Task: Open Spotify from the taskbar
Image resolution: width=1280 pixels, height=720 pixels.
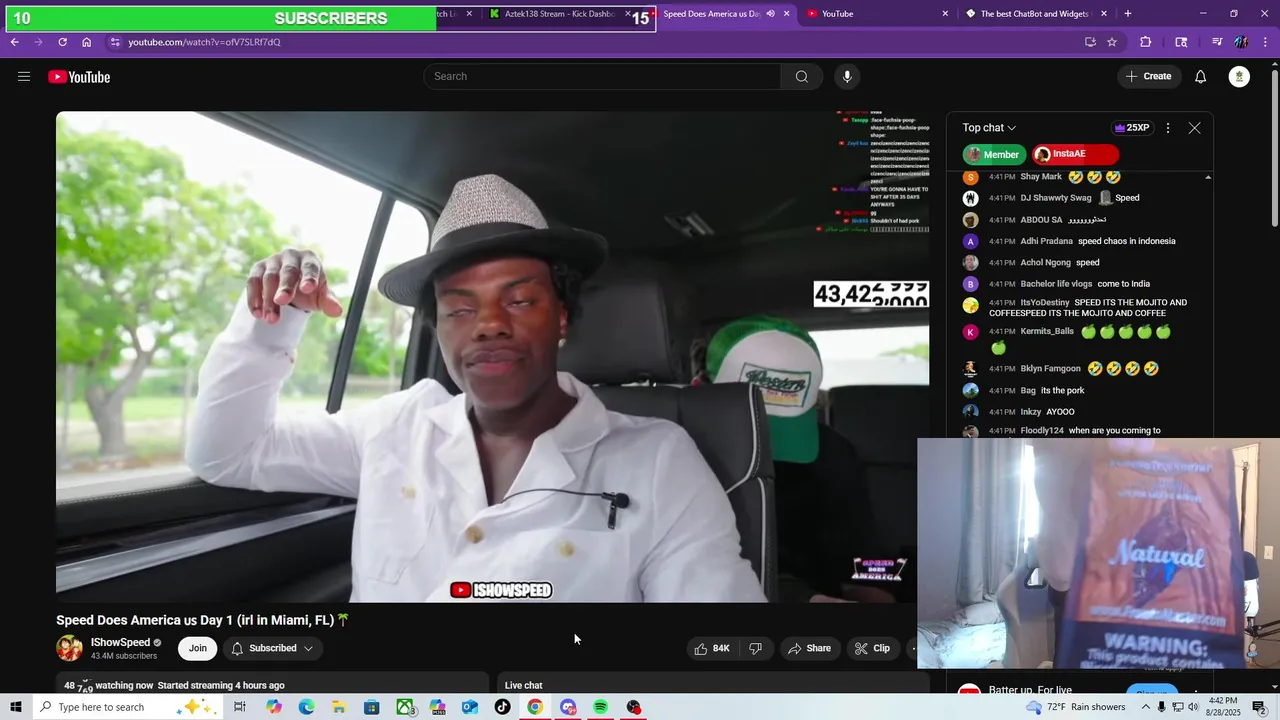Action: (601, 707)
